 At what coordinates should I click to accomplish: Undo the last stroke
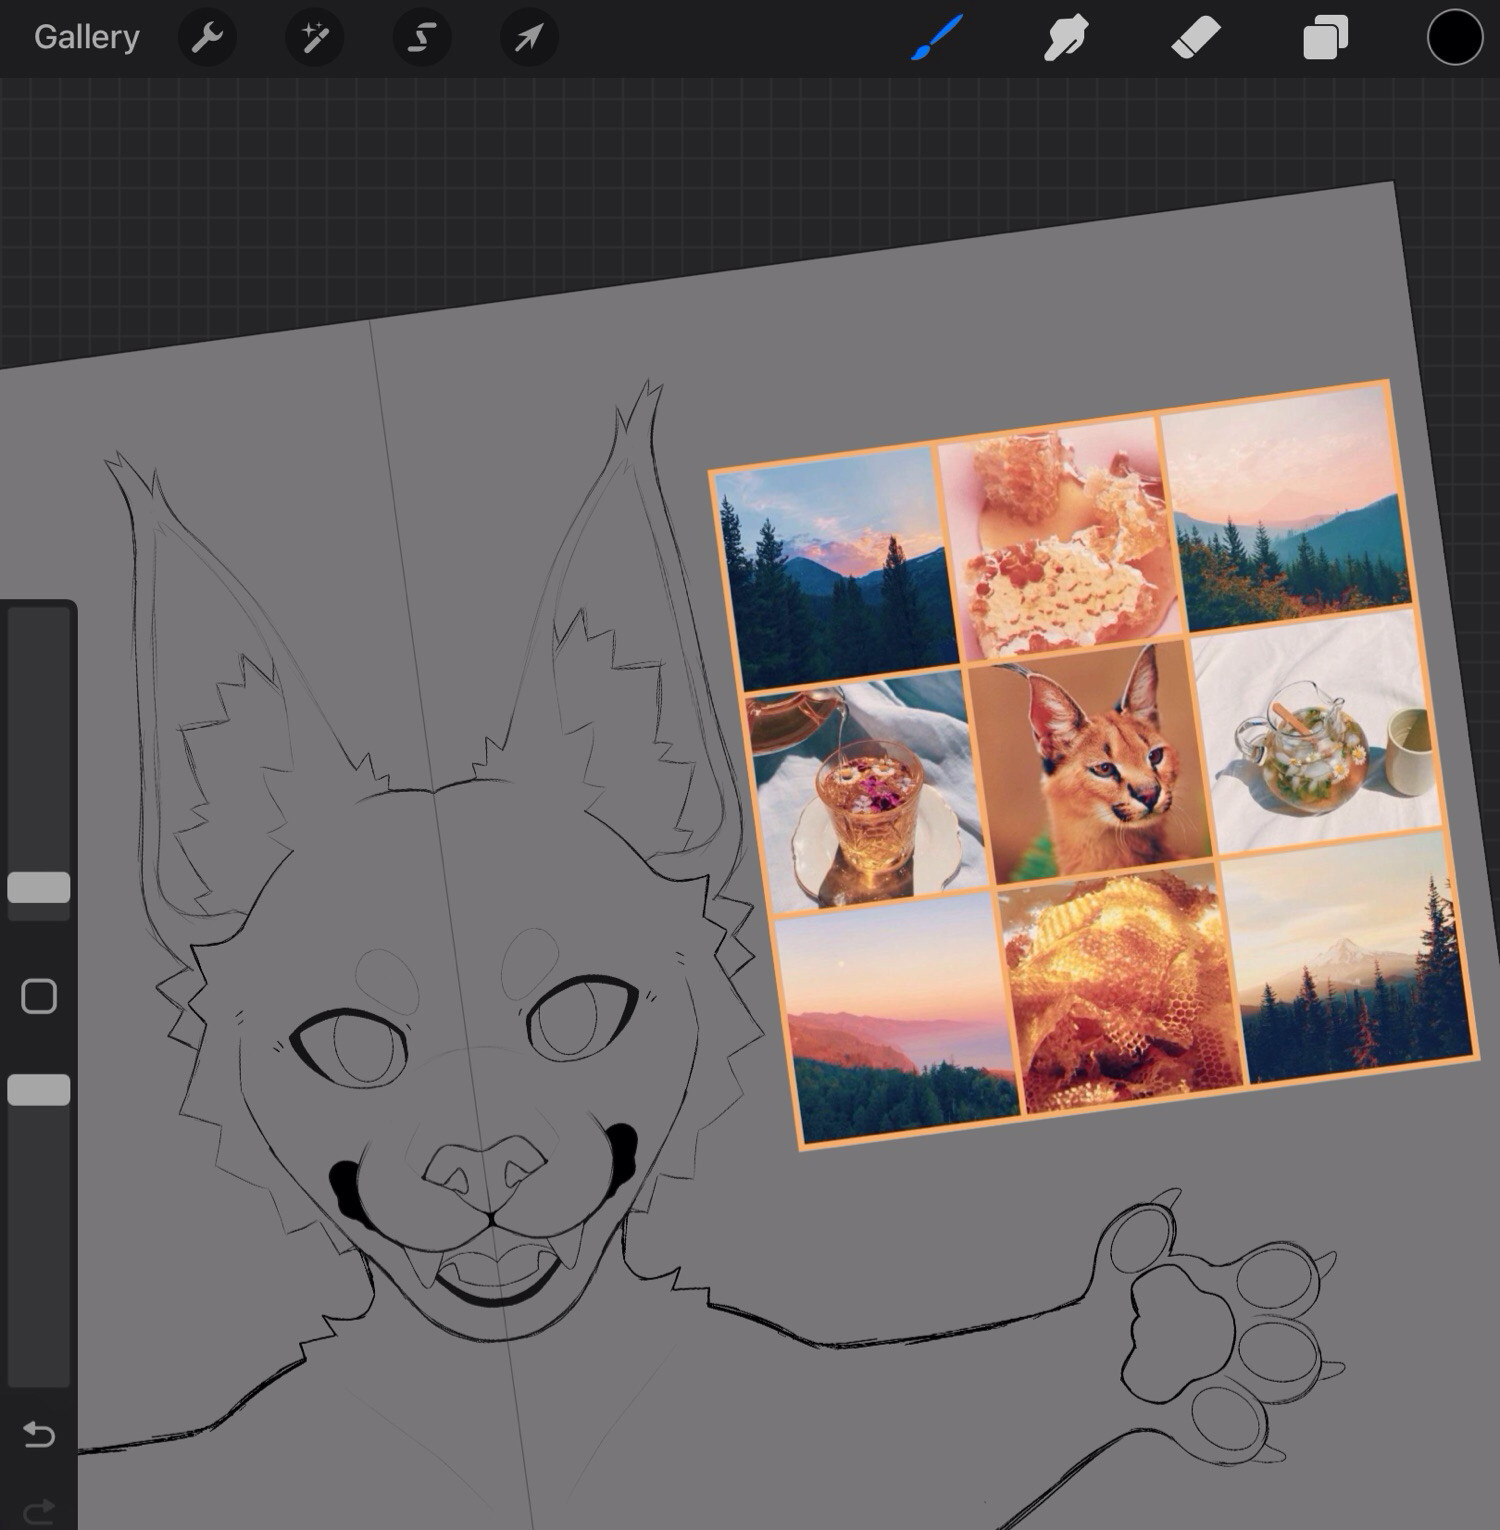39,1435
